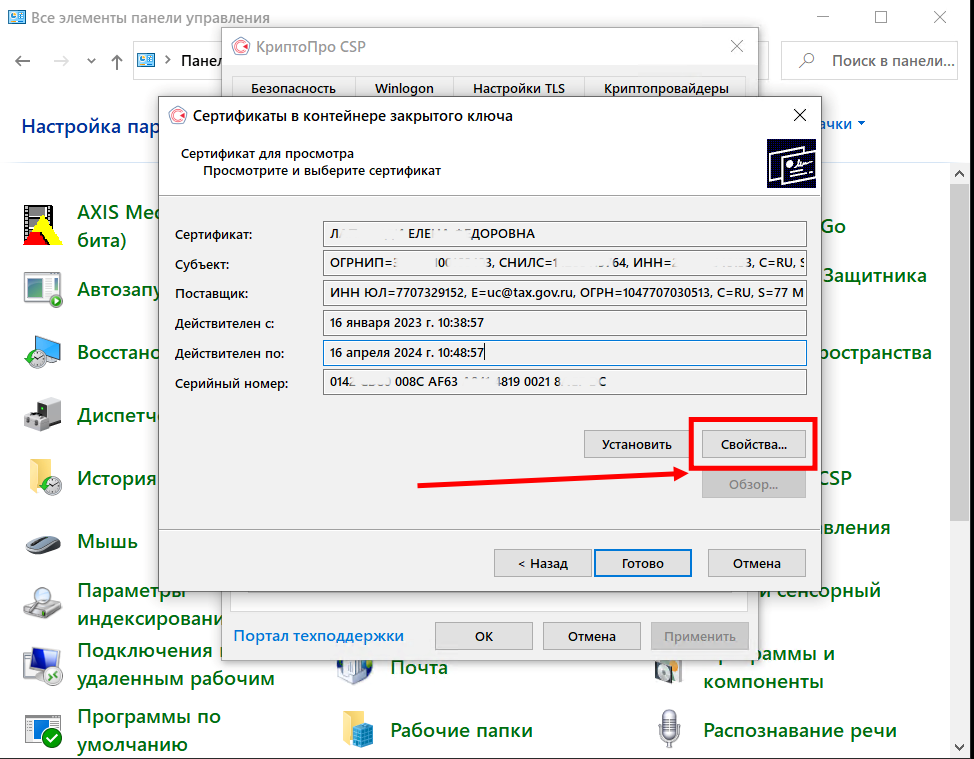Click the certificate picture in dialog header

[x=791, y=163]
